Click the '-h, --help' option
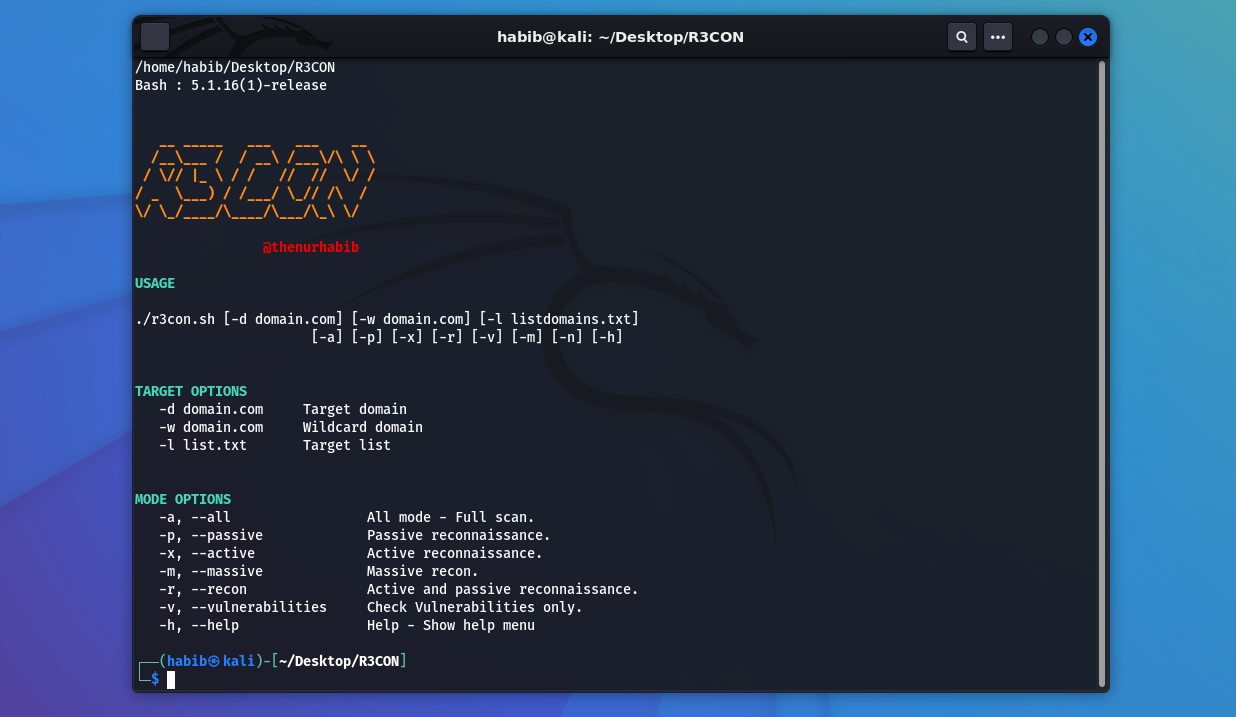 pos(199,625)
